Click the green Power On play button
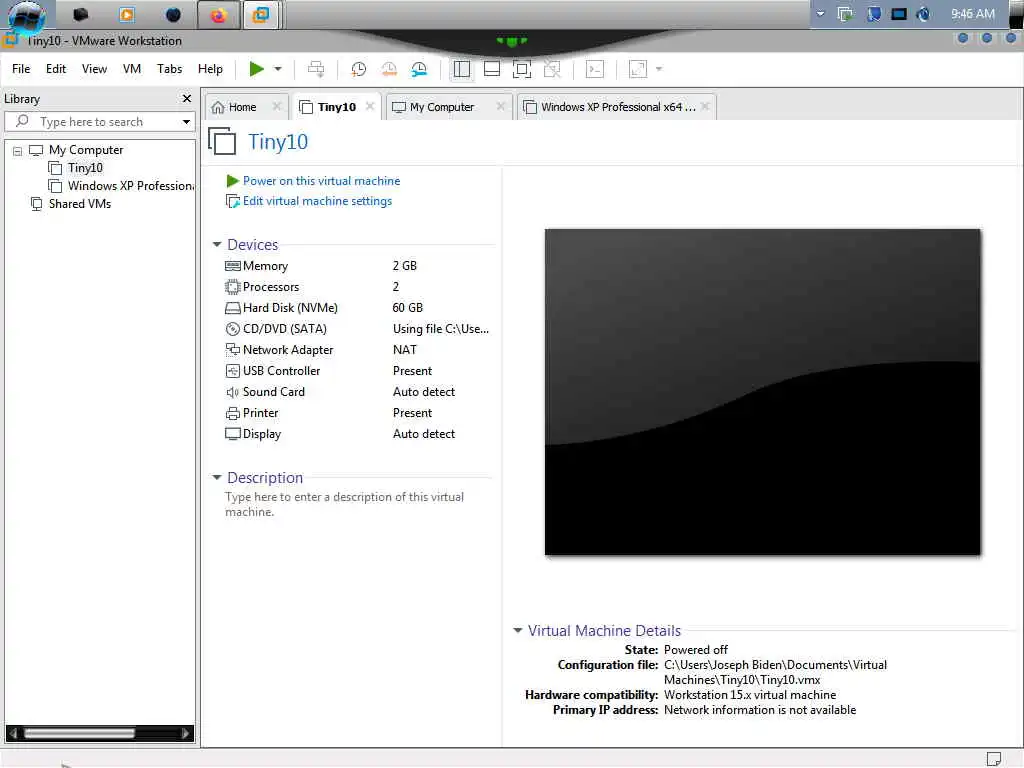The image size is (1024, 768). click(x=257, y=69)
